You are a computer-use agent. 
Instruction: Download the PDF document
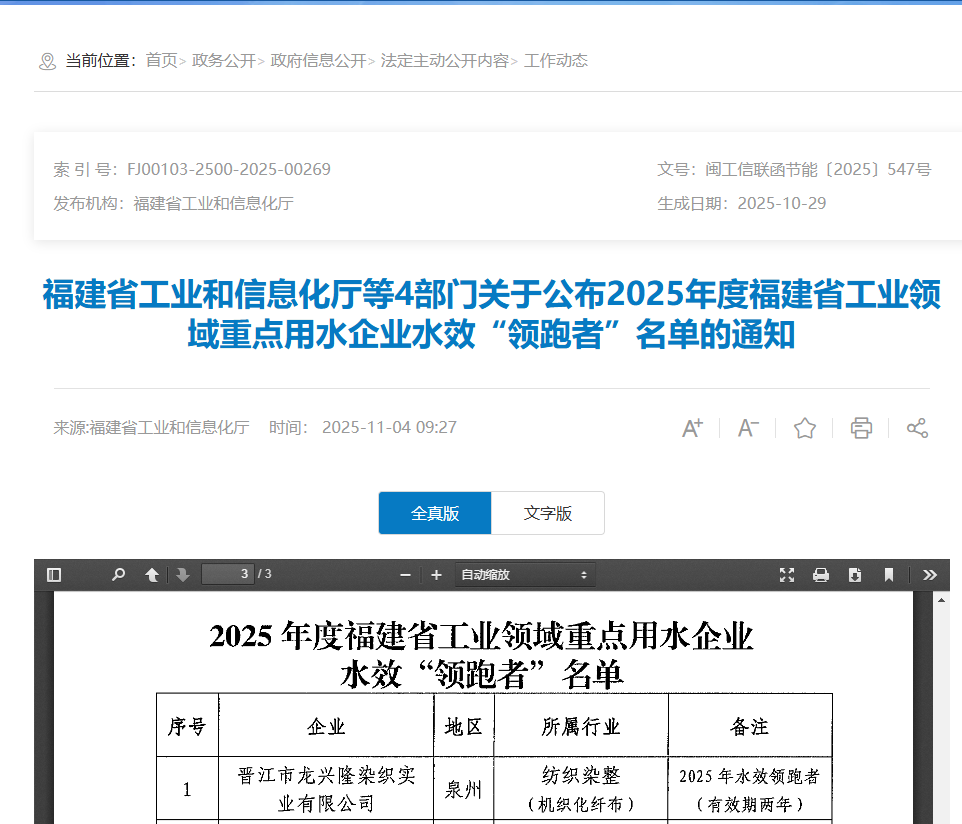[x=855, y=575]
